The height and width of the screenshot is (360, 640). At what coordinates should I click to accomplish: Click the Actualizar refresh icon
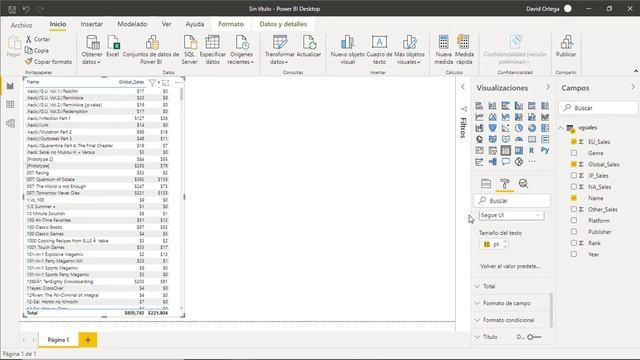tap(309, 46)
